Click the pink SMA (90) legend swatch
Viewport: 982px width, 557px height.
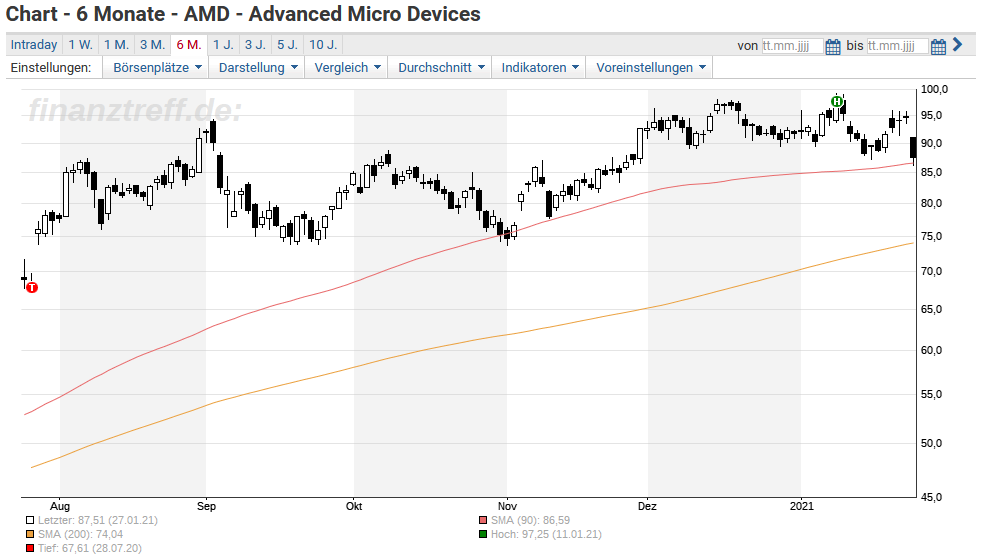tap(482, 520)
